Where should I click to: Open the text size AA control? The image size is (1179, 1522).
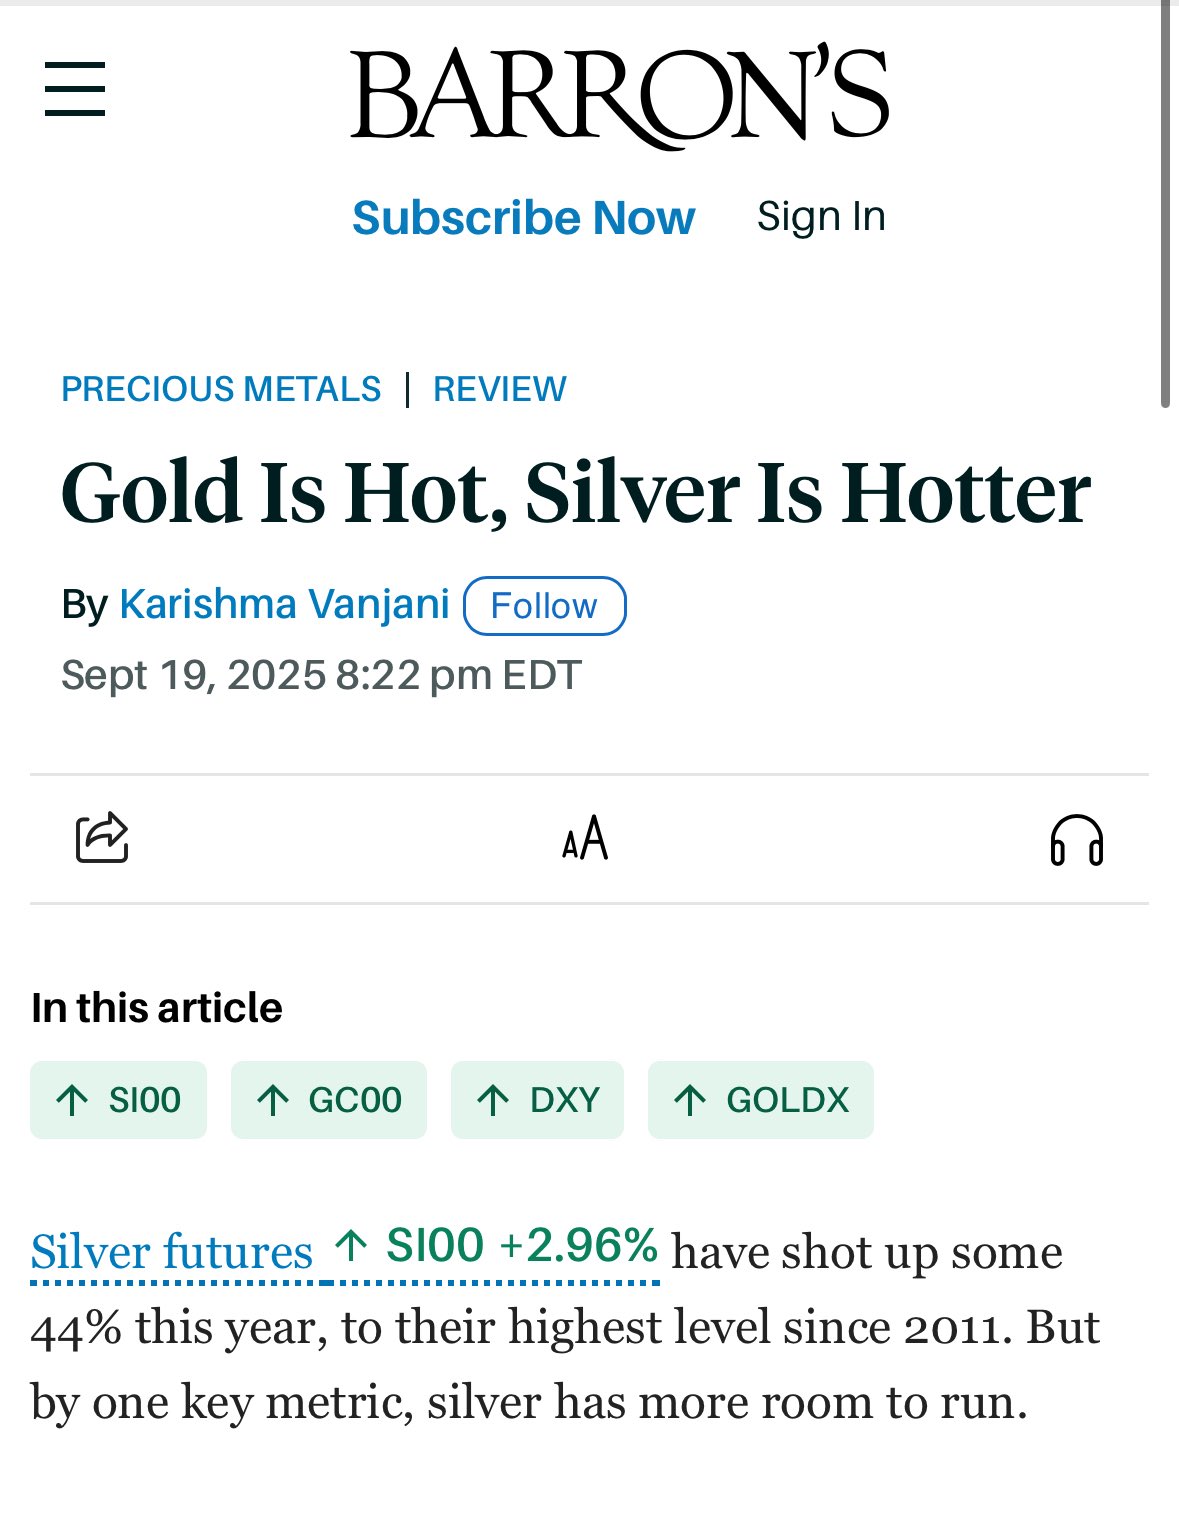[x=585, y=838]
